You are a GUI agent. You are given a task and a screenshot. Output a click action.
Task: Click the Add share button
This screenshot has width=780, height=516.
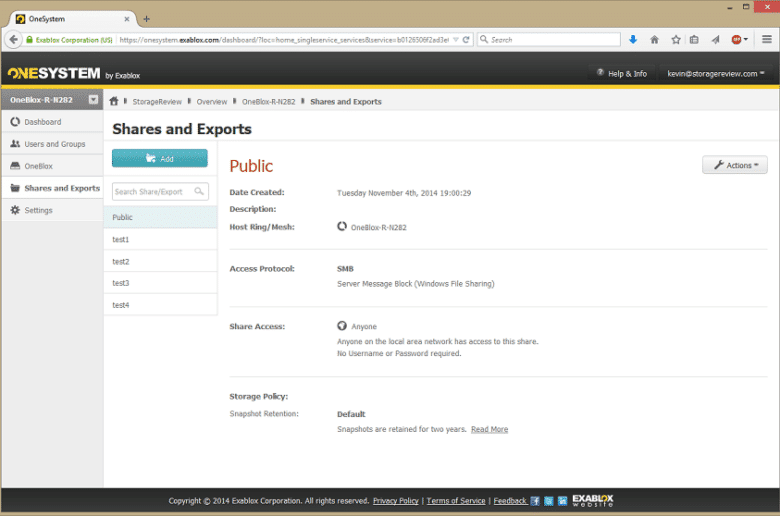[160, 158]
